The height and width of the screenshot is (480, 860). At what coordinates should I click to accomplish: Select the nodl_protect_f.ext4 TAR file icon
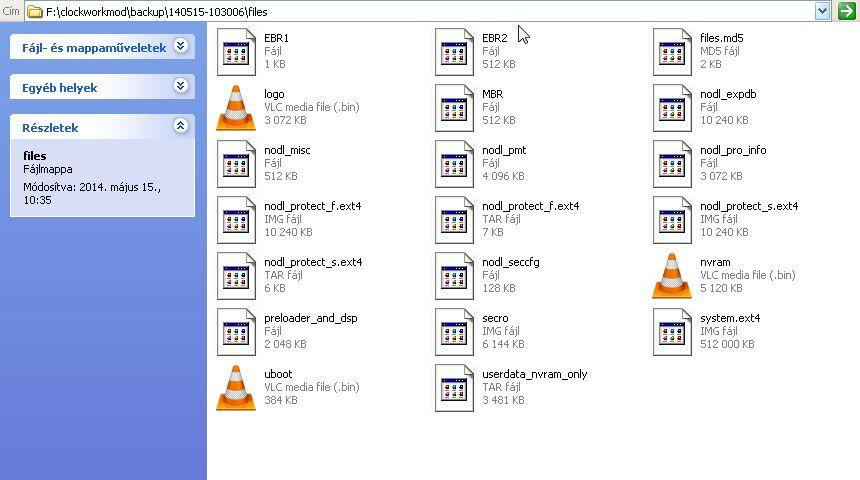tap(454, 220)
